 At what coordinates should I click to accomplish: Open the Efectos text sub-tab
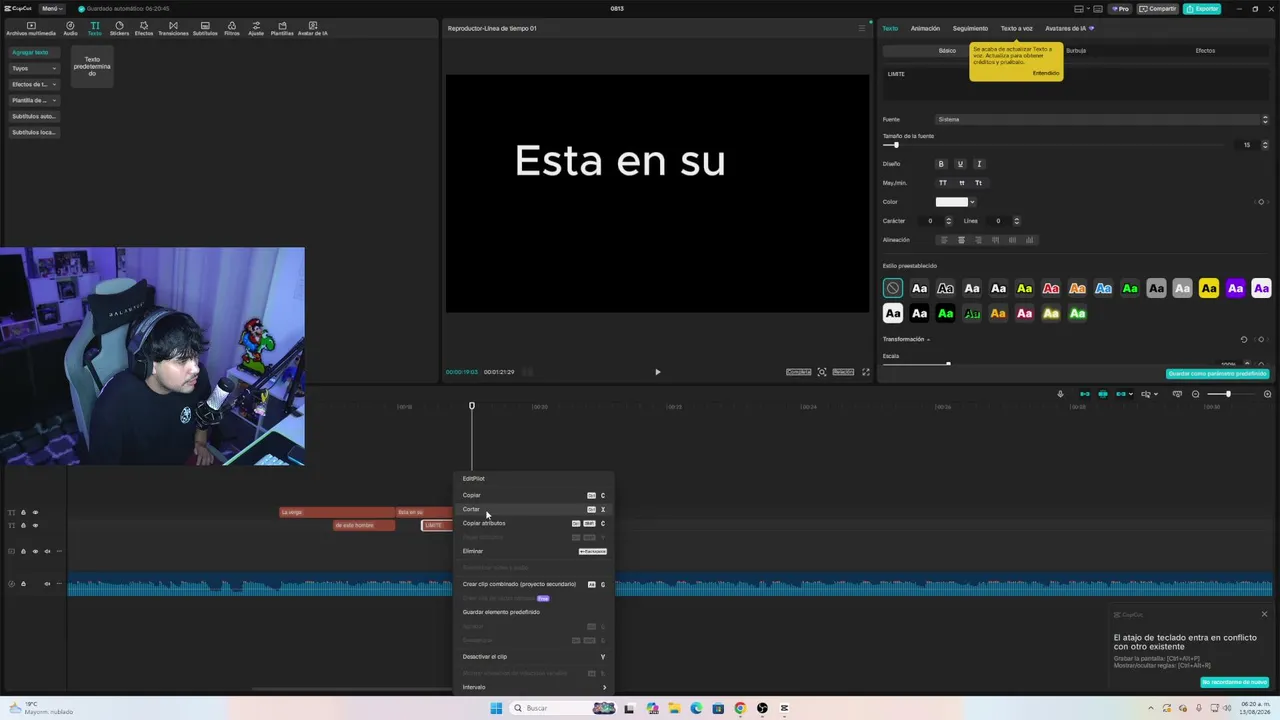tap(1205, 50)
